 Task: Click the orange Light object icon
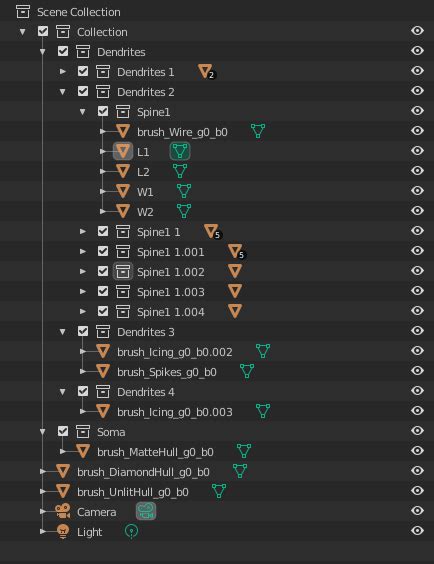pyautogui.click(x=63, y=531)
